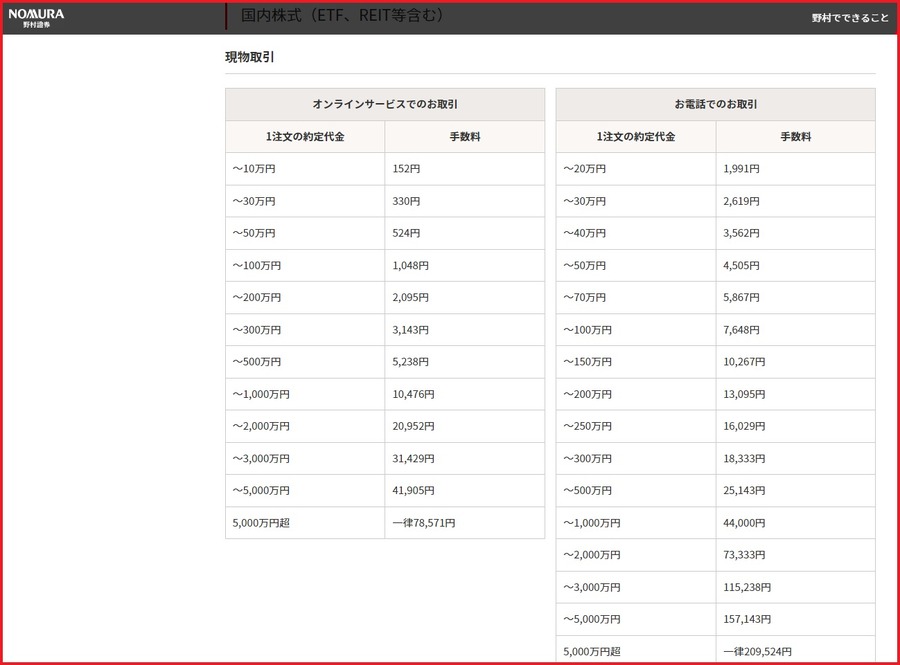Click the 3,143円 fee value

point(410,330)
